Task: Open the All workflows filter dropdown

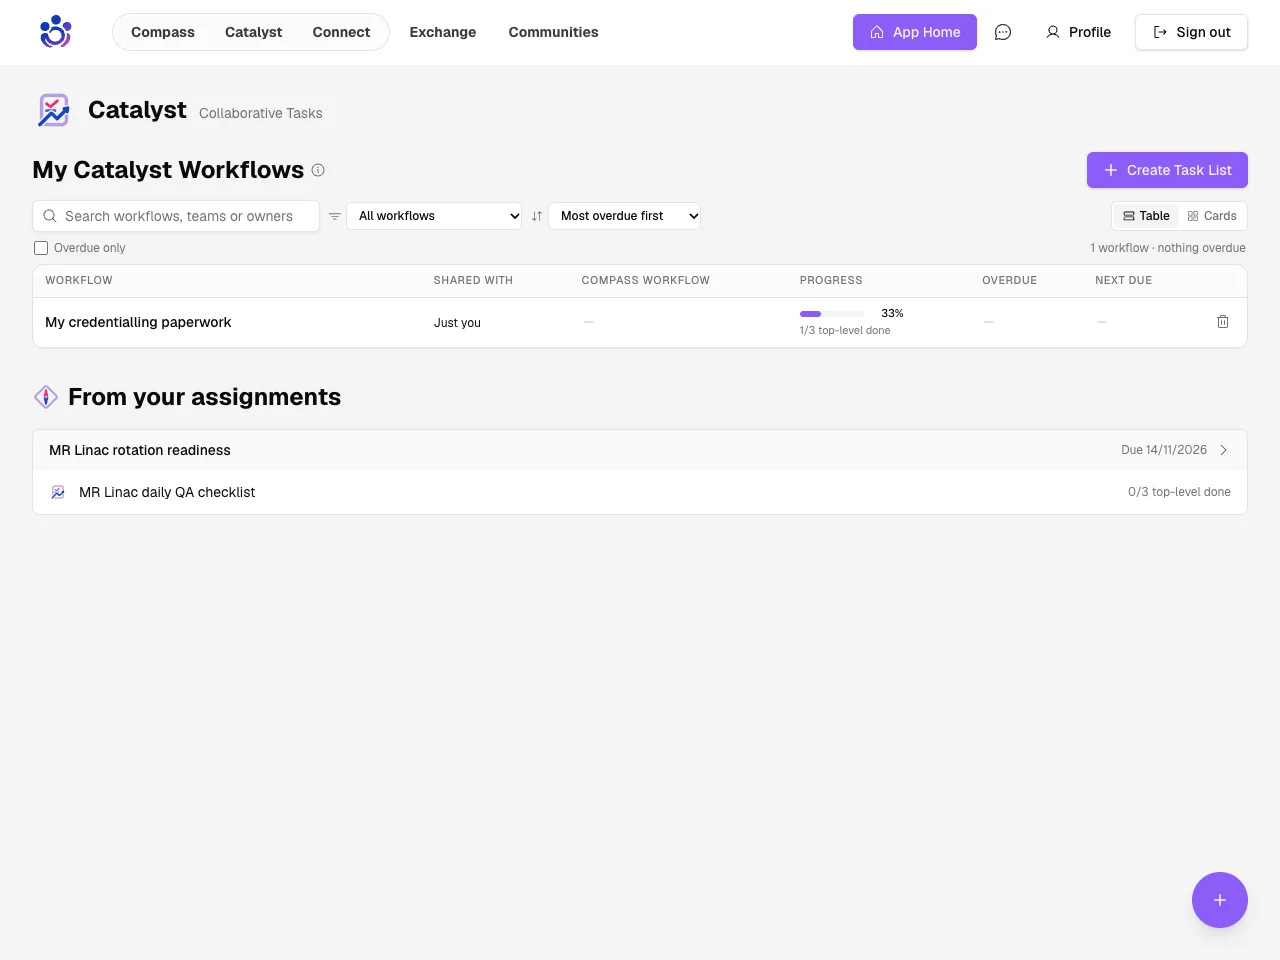Action: [x=434, y=216]
